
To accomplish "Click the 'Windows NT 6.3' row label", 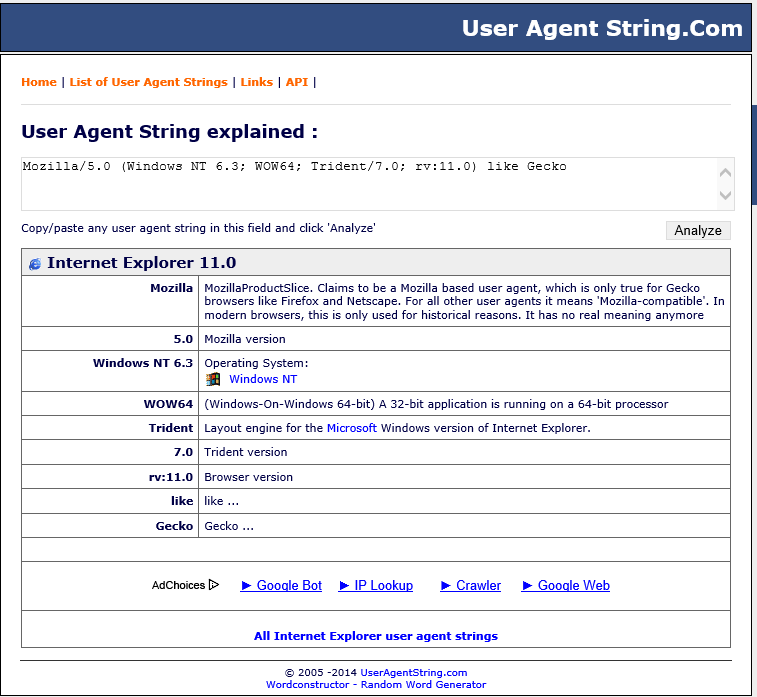I will (x=143, y=363).
